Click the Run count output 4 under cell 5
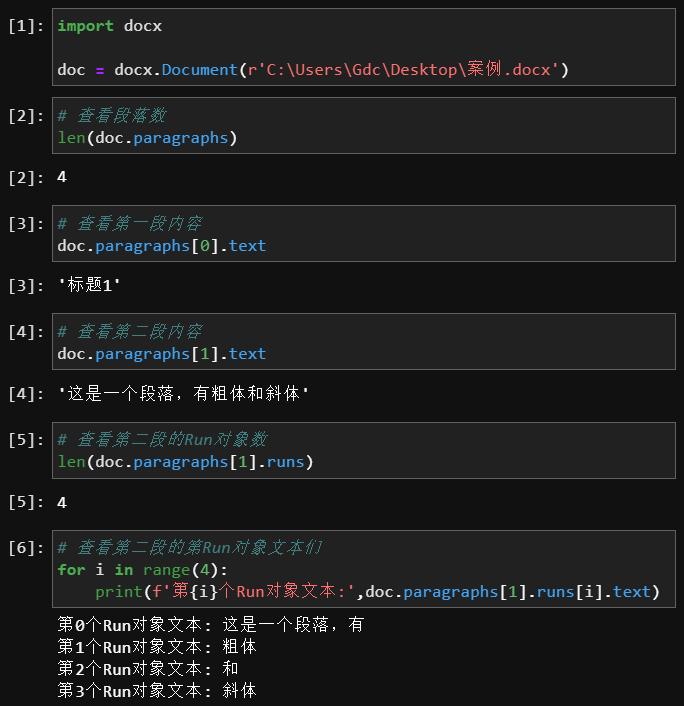Screen dimensions: 684x706 coord(62,502)
